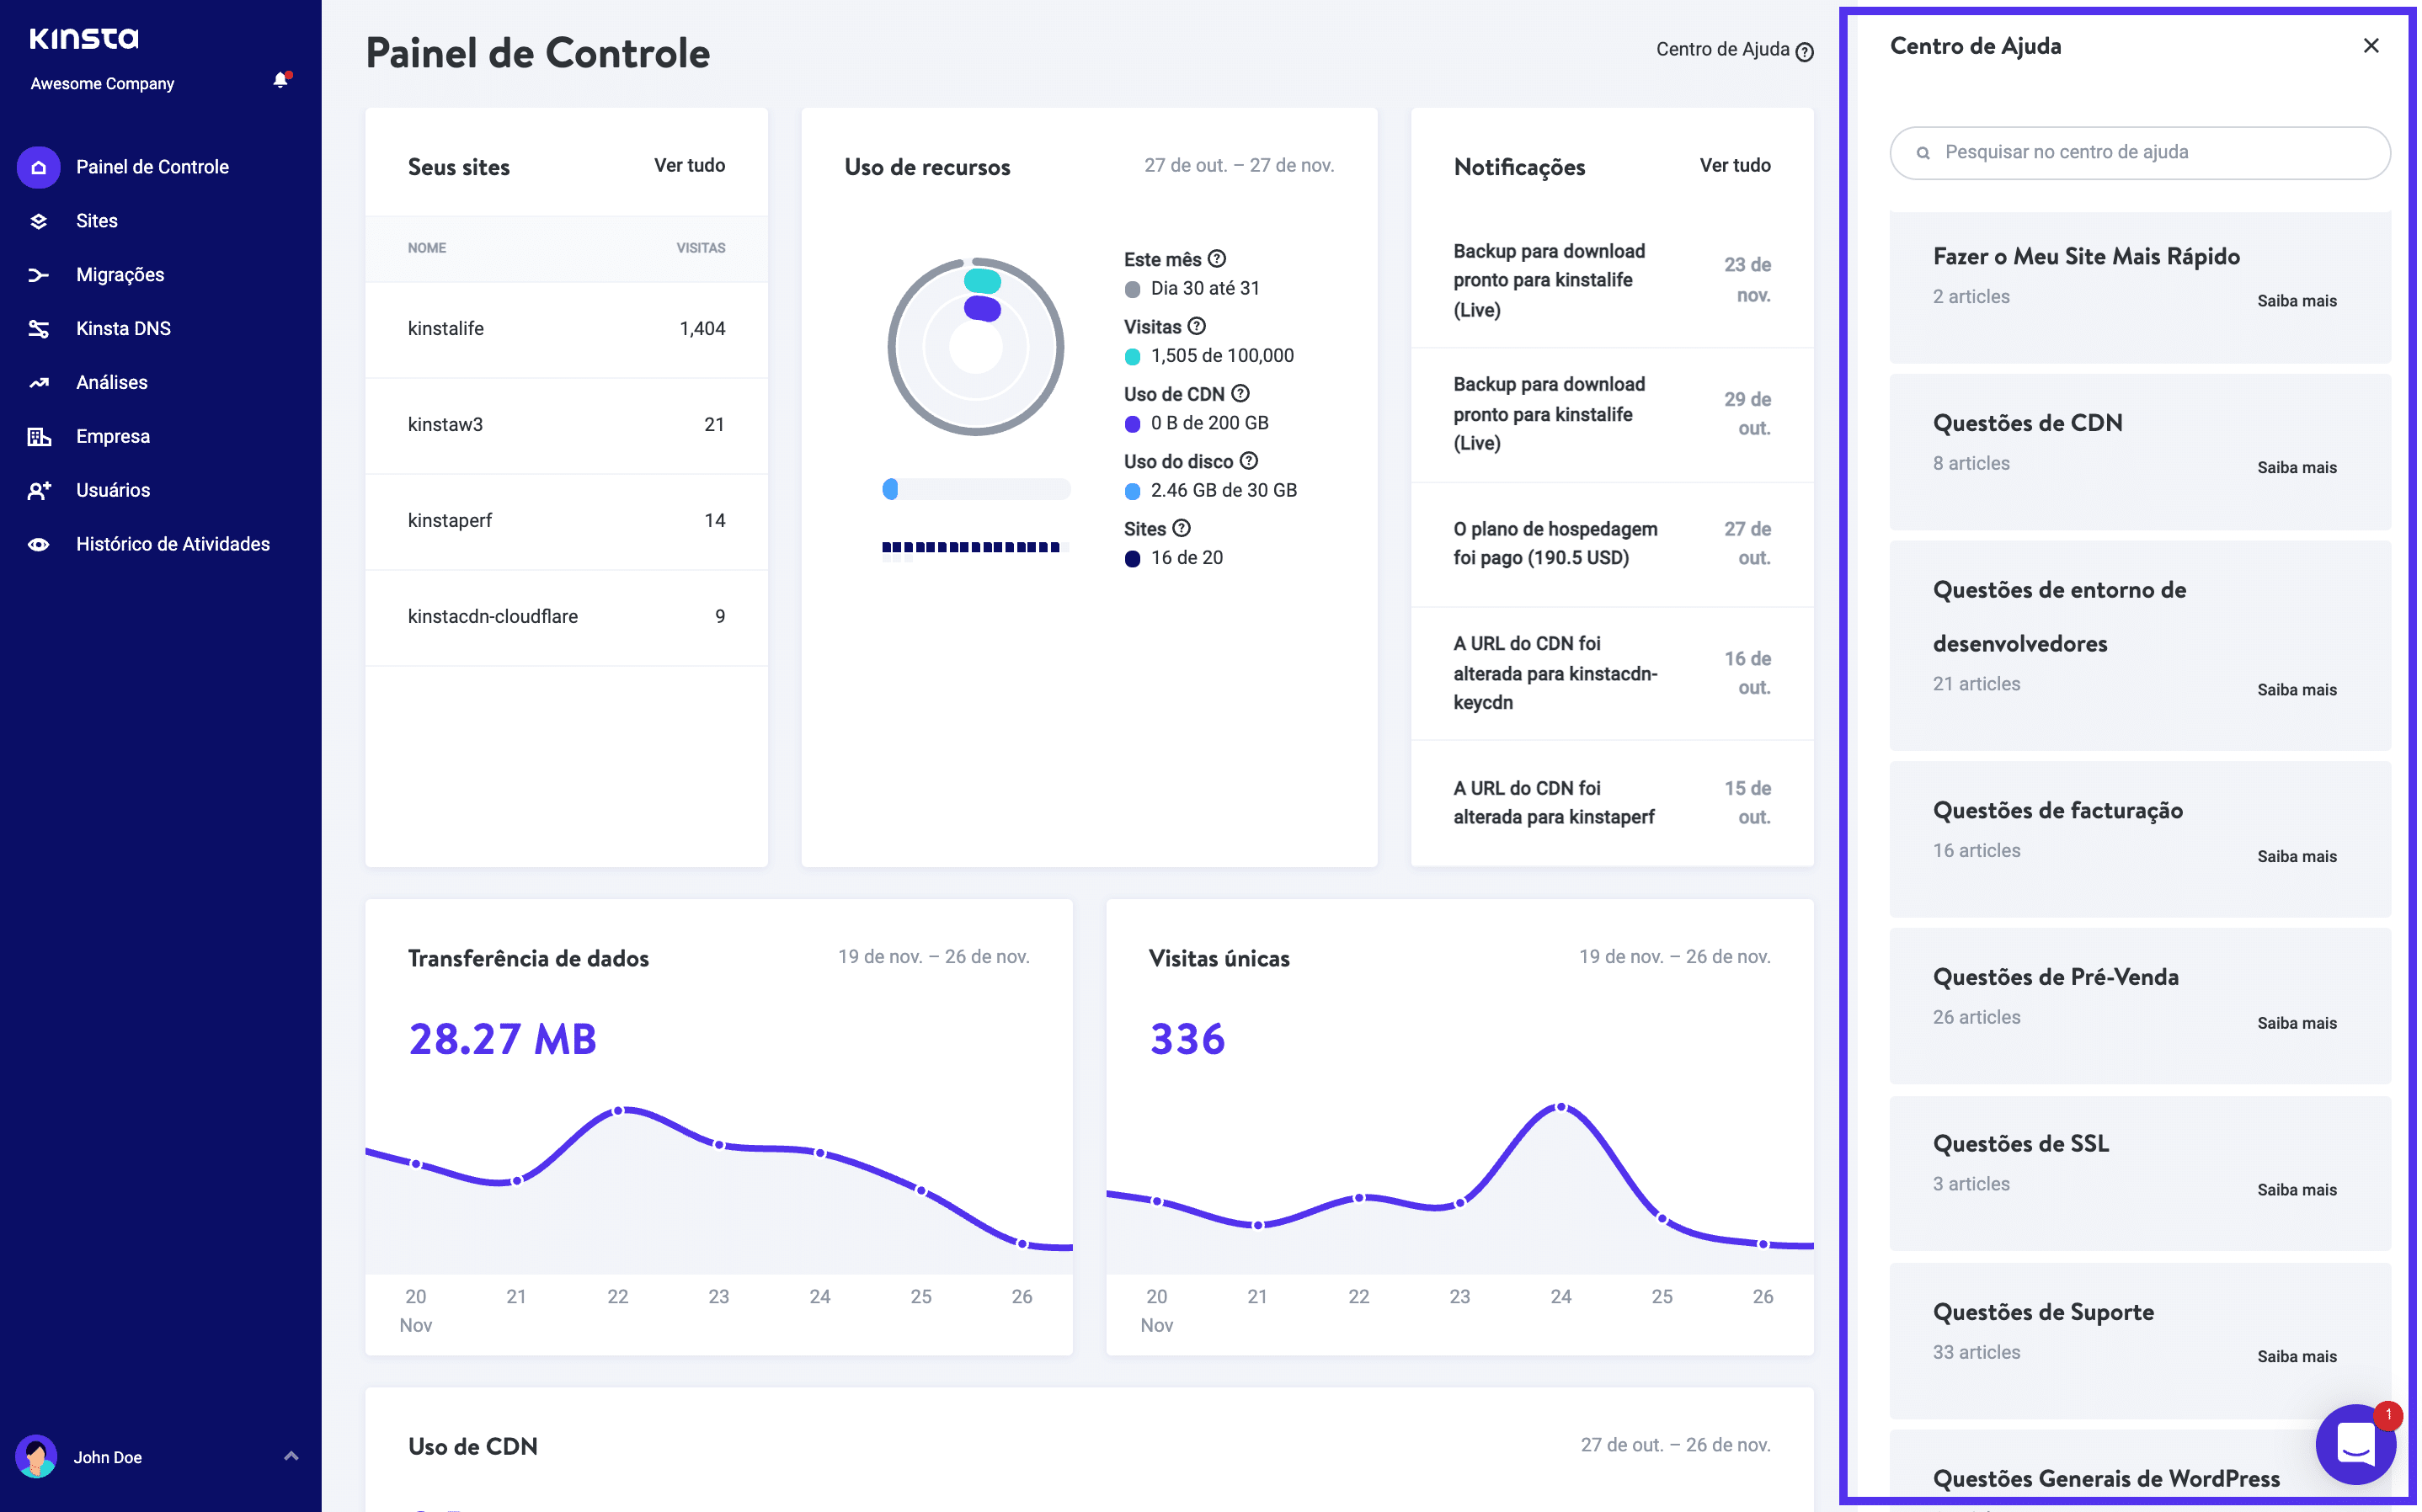This screenshot has width=2422, height=1512.
Task: Click the Usuários add-user icon
Action: [x=38, y=491]
